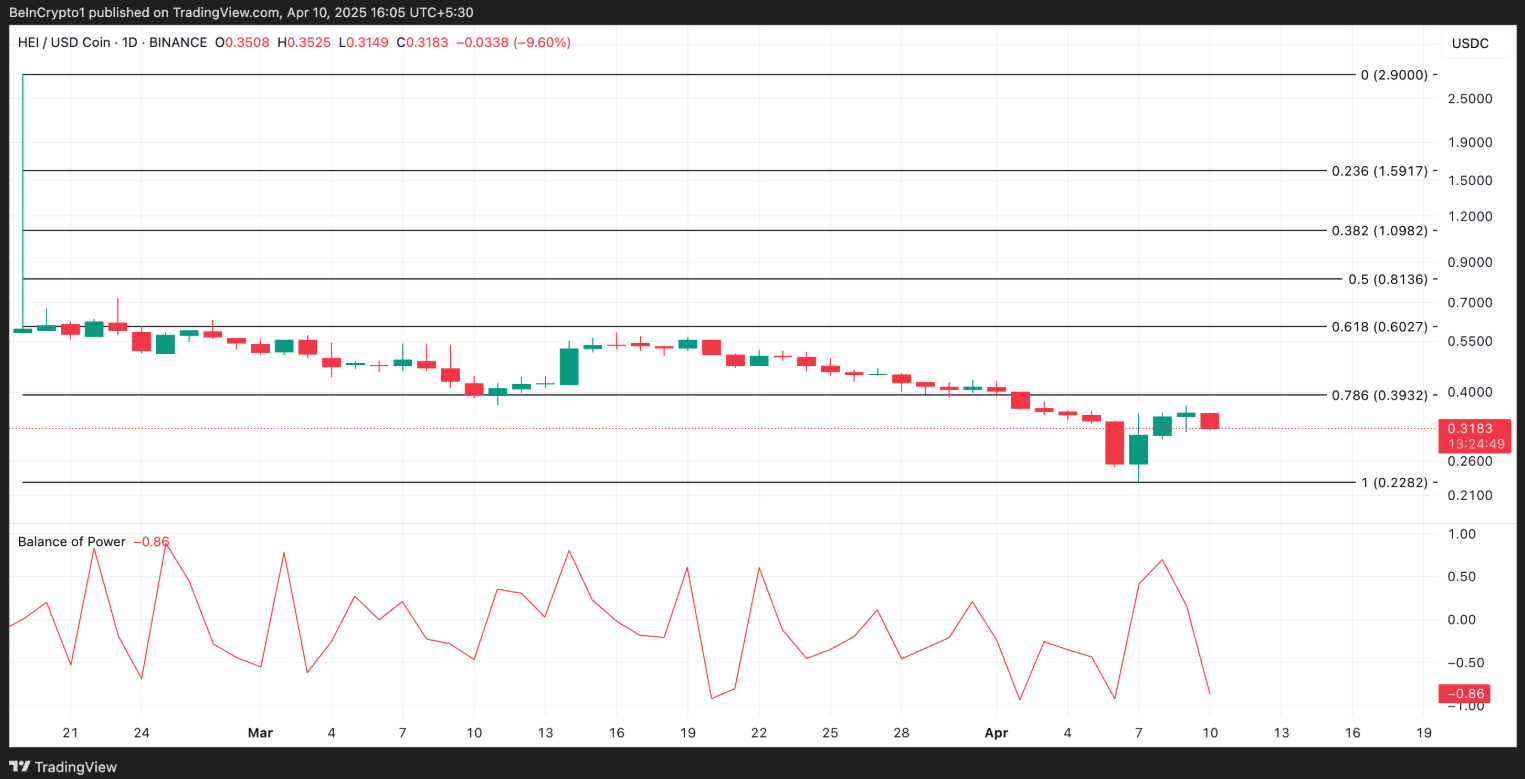The image size is (1525, 779).
Task: Click the Mar label on the date axis
Action: click(260, 733)
